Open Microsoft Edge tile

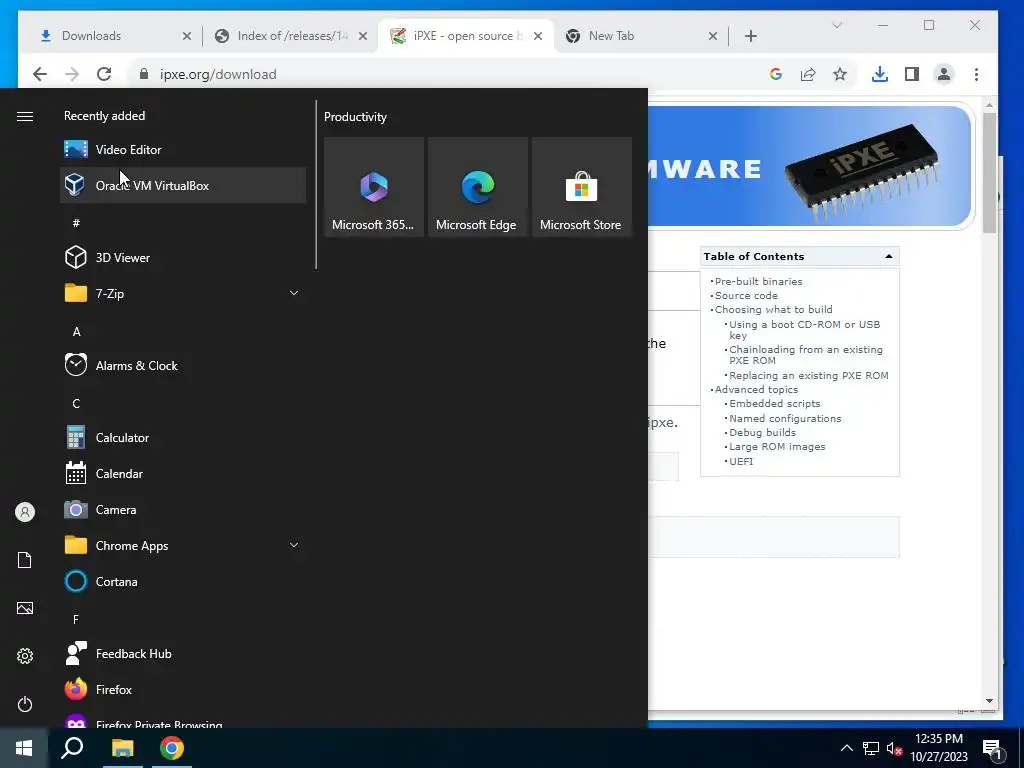pyautogui.click(x=477, y=187)
